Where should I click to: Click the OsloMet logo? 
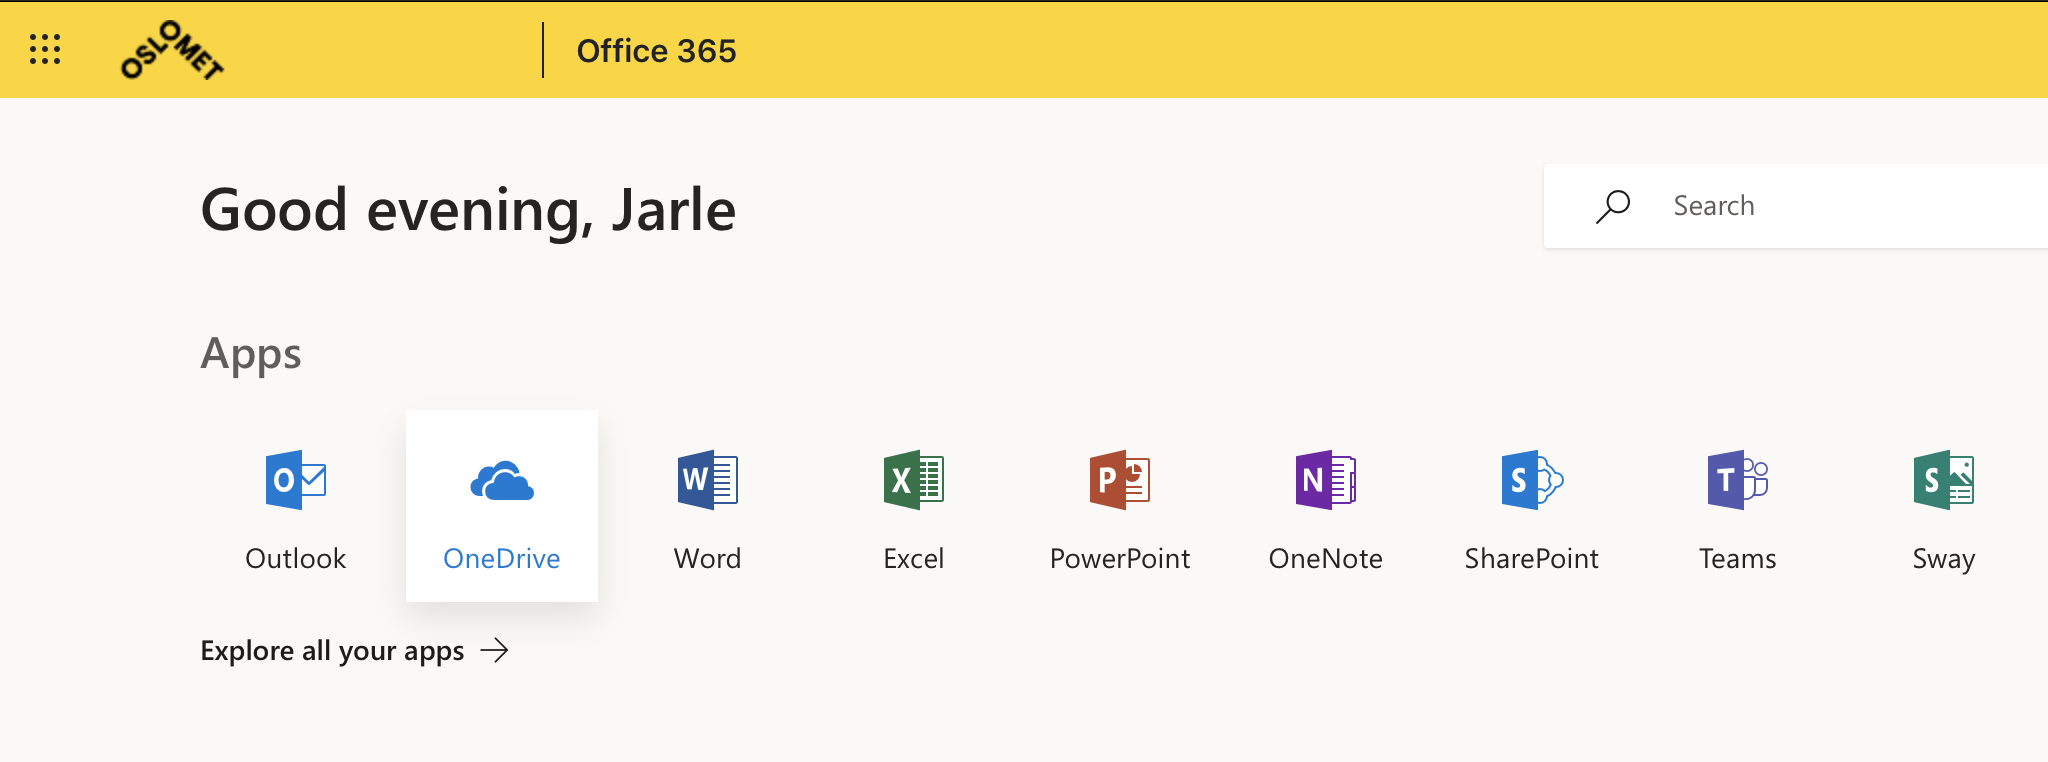[x=172, y=50]
